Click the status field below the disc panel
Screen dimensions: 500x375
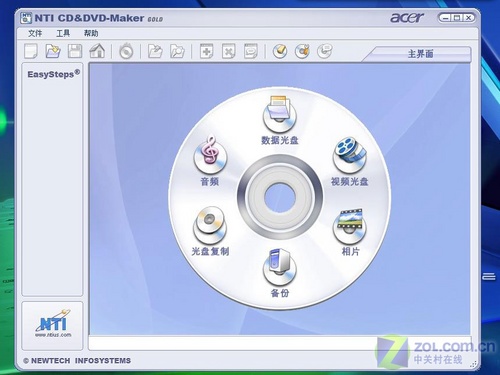tap(279, 343)
